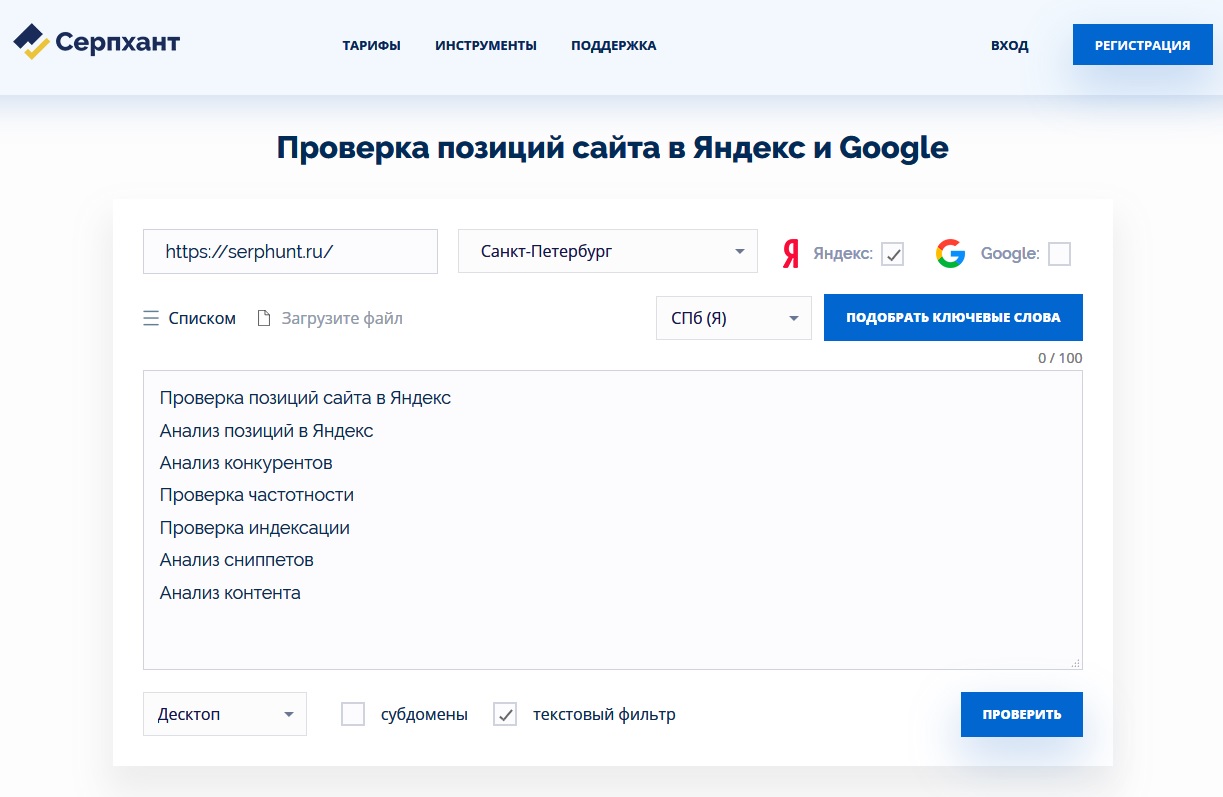
Task: Click the субдомены label text
Action: [x=424, y=714]
